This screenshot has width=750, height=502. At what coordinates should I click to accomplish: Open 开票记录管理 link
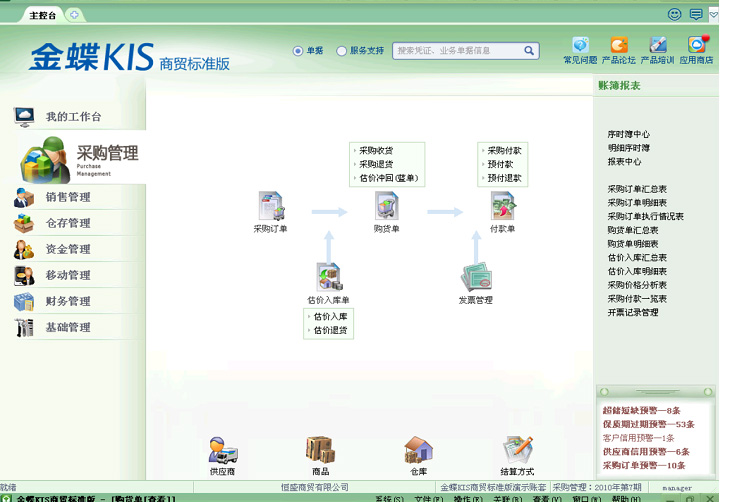[x=633, y=312]
